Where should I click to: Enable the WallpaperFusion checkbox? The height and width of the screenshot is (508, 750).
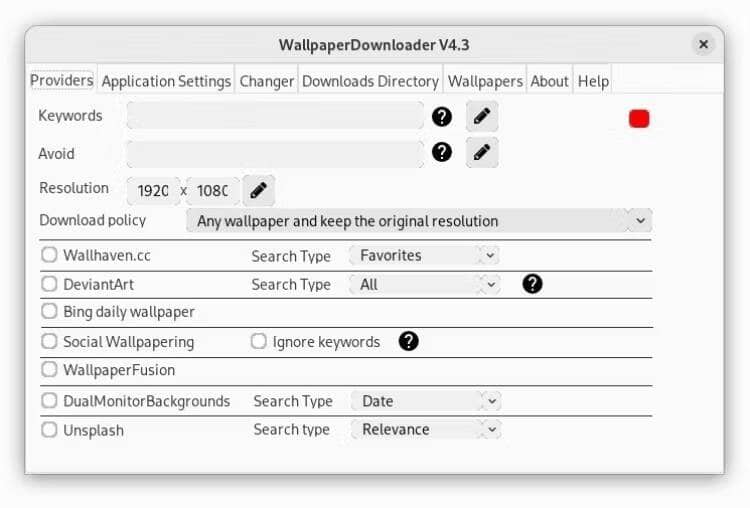(49, 369)
